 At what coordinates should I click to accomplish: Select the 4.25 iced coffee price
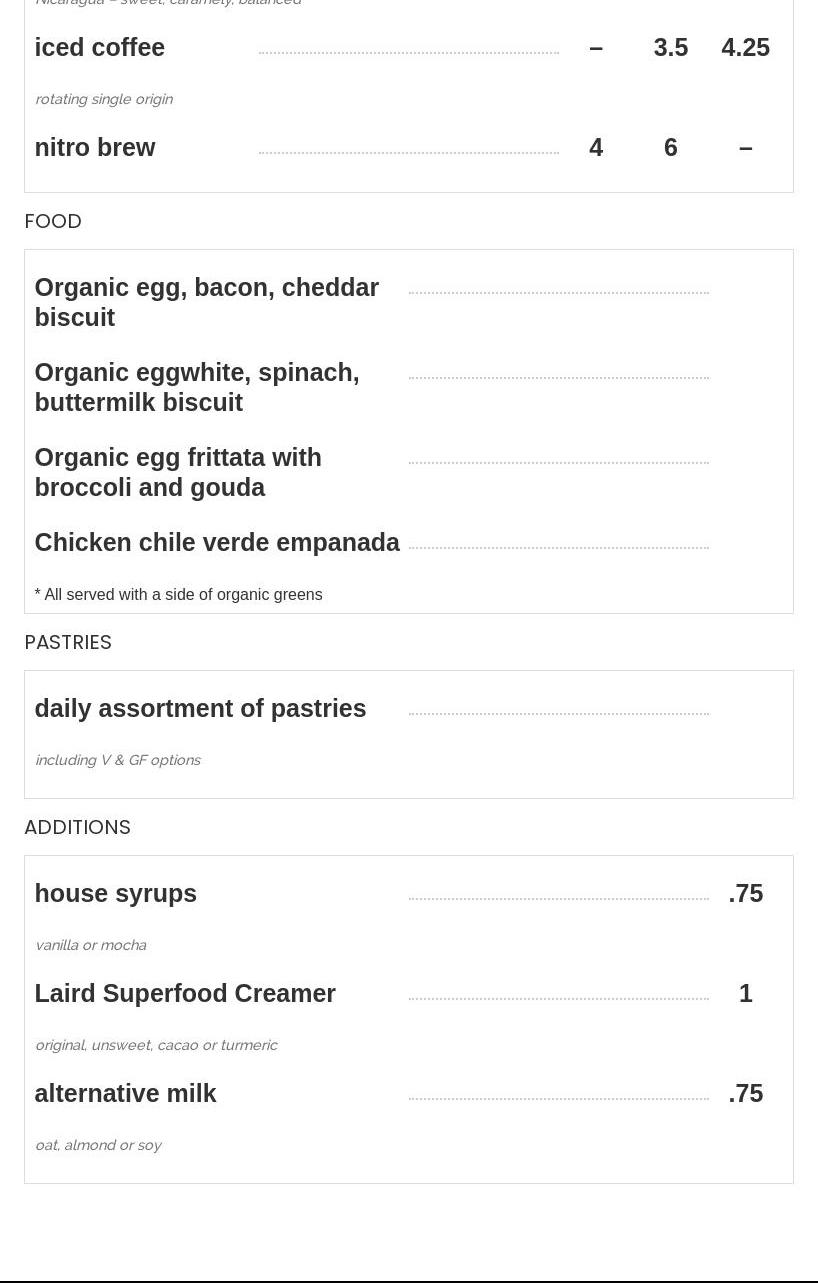pos(745,48)
